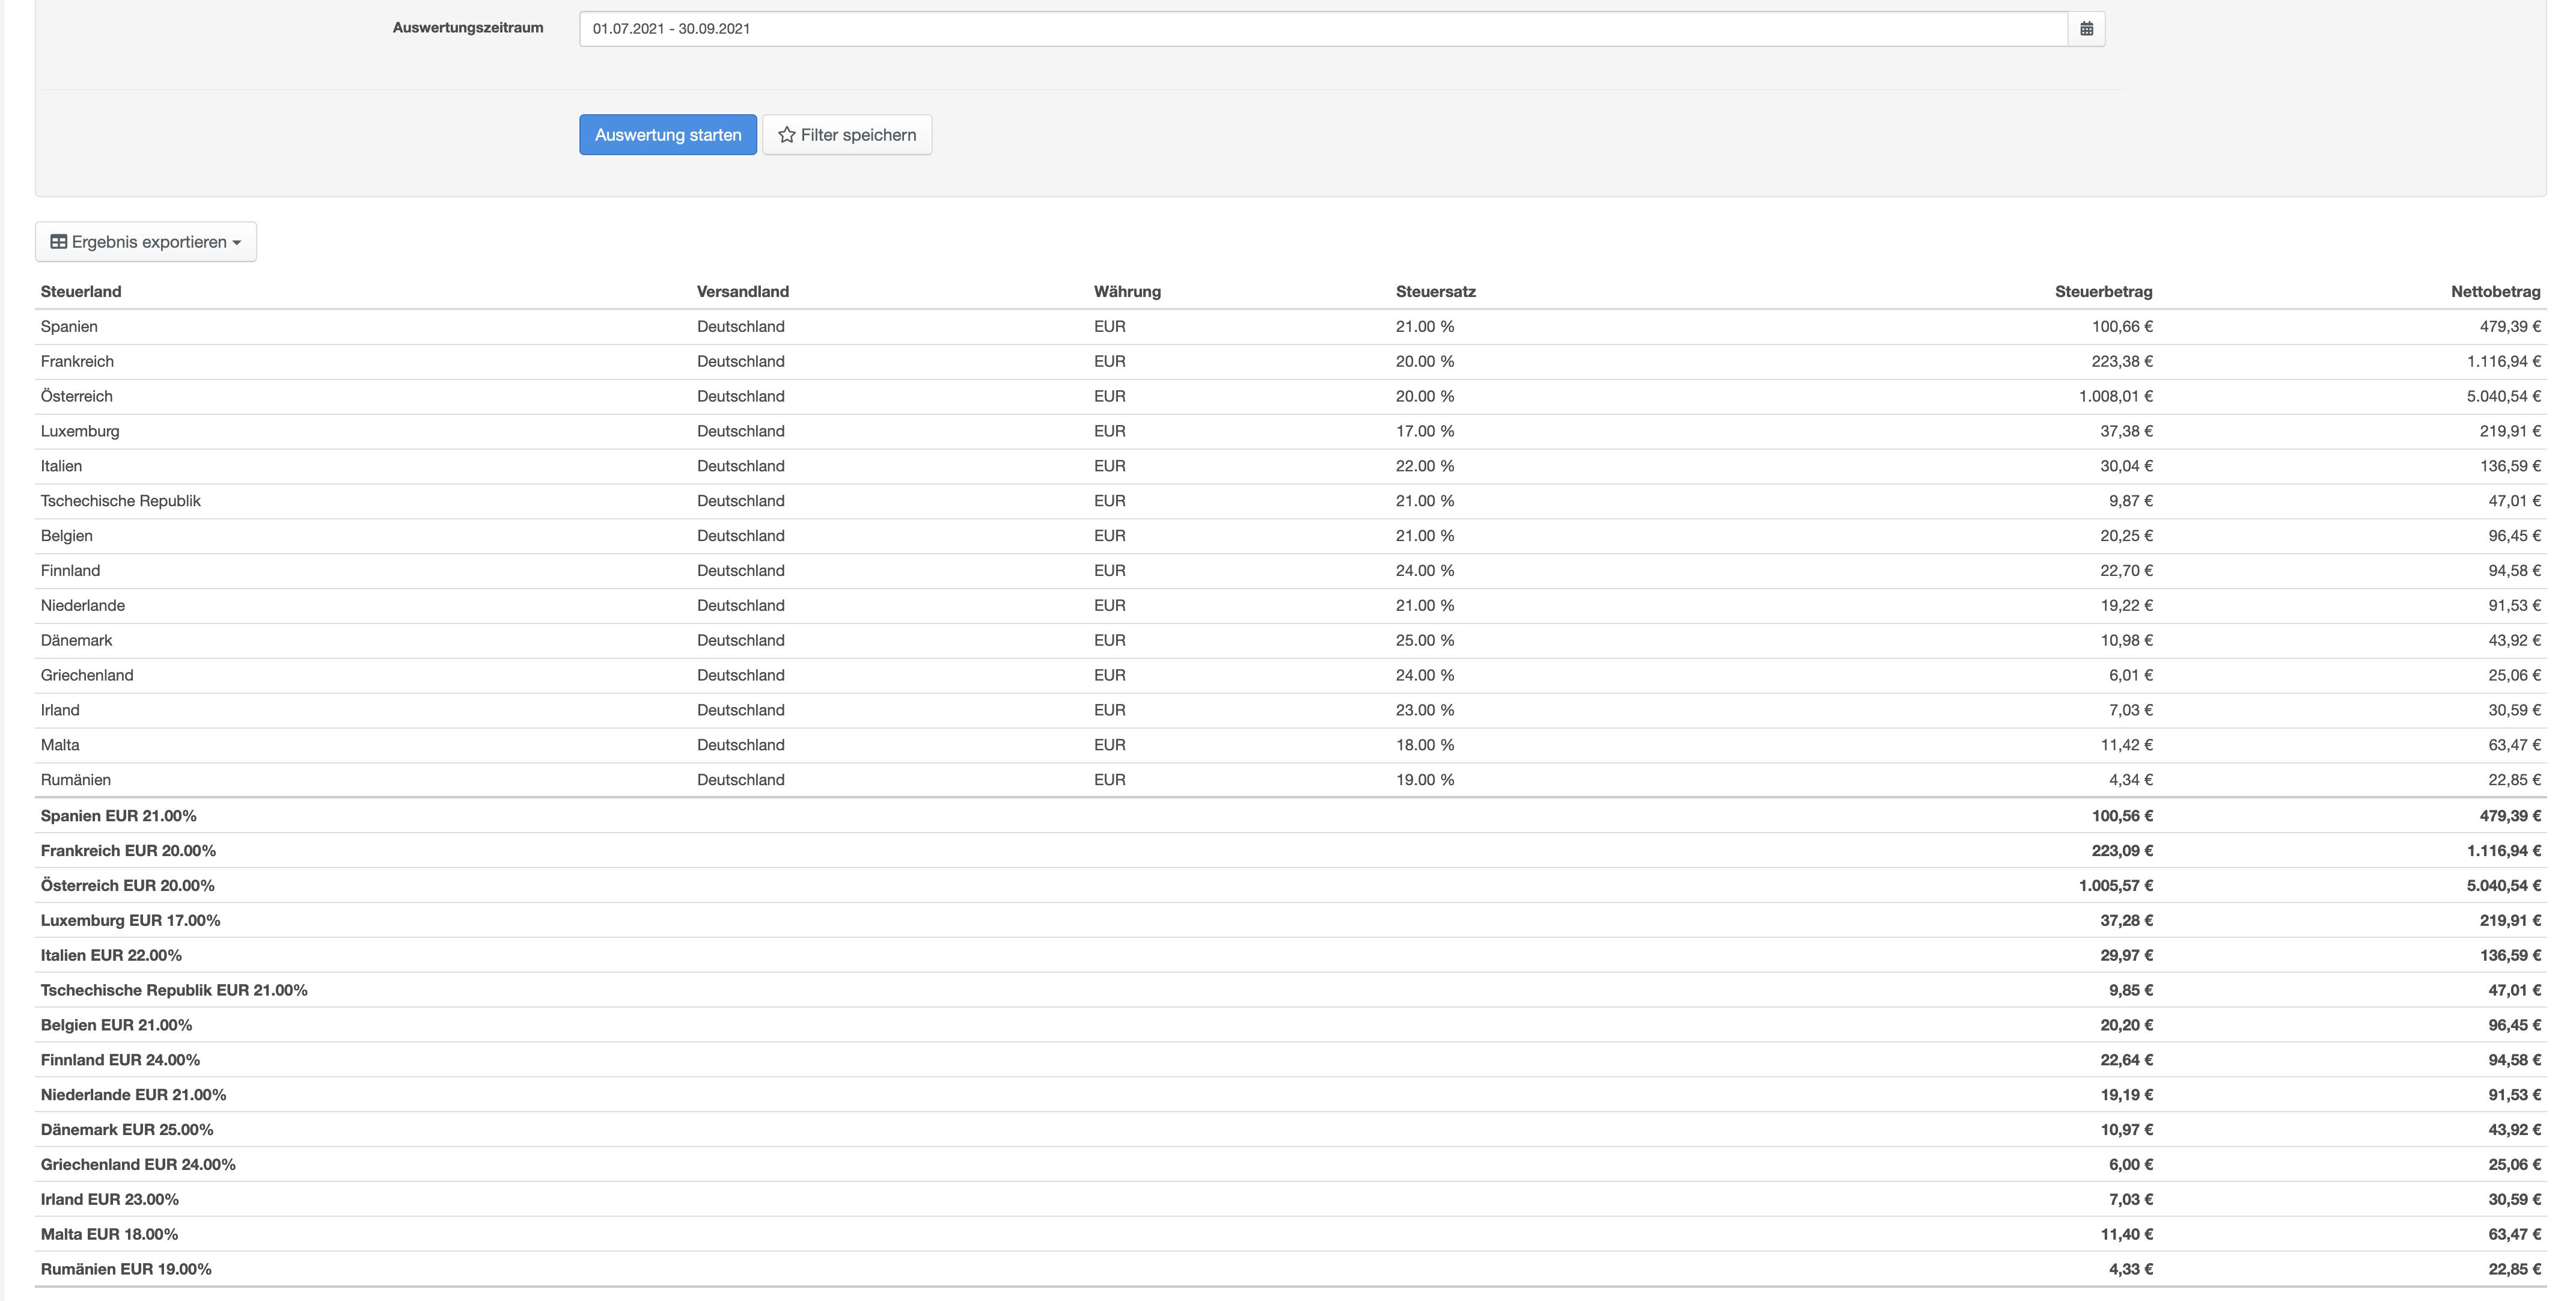Image resolution: width=2576 pixels, height=1301 pixels.
Task: Click the Versandland column header
Action: (x=742, y=292)
